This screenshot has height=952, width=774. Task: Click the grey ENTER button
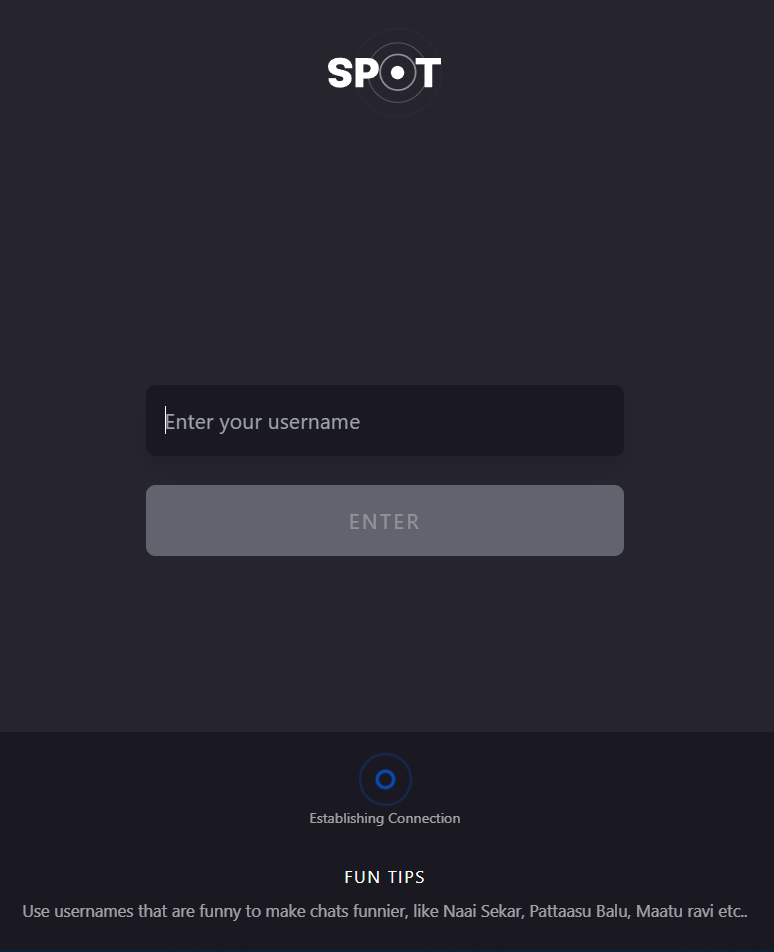(385, 520)
